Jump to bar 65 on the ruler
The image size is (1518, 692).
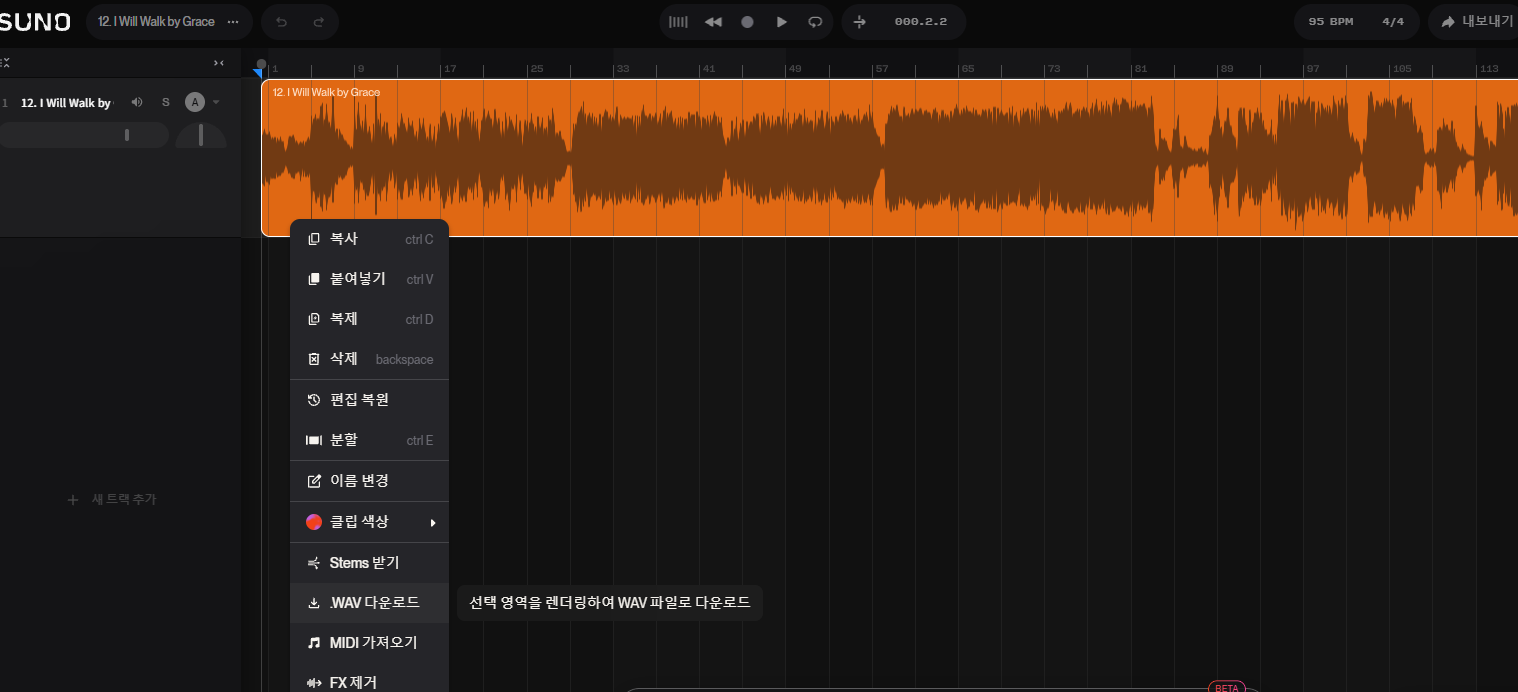967,69
